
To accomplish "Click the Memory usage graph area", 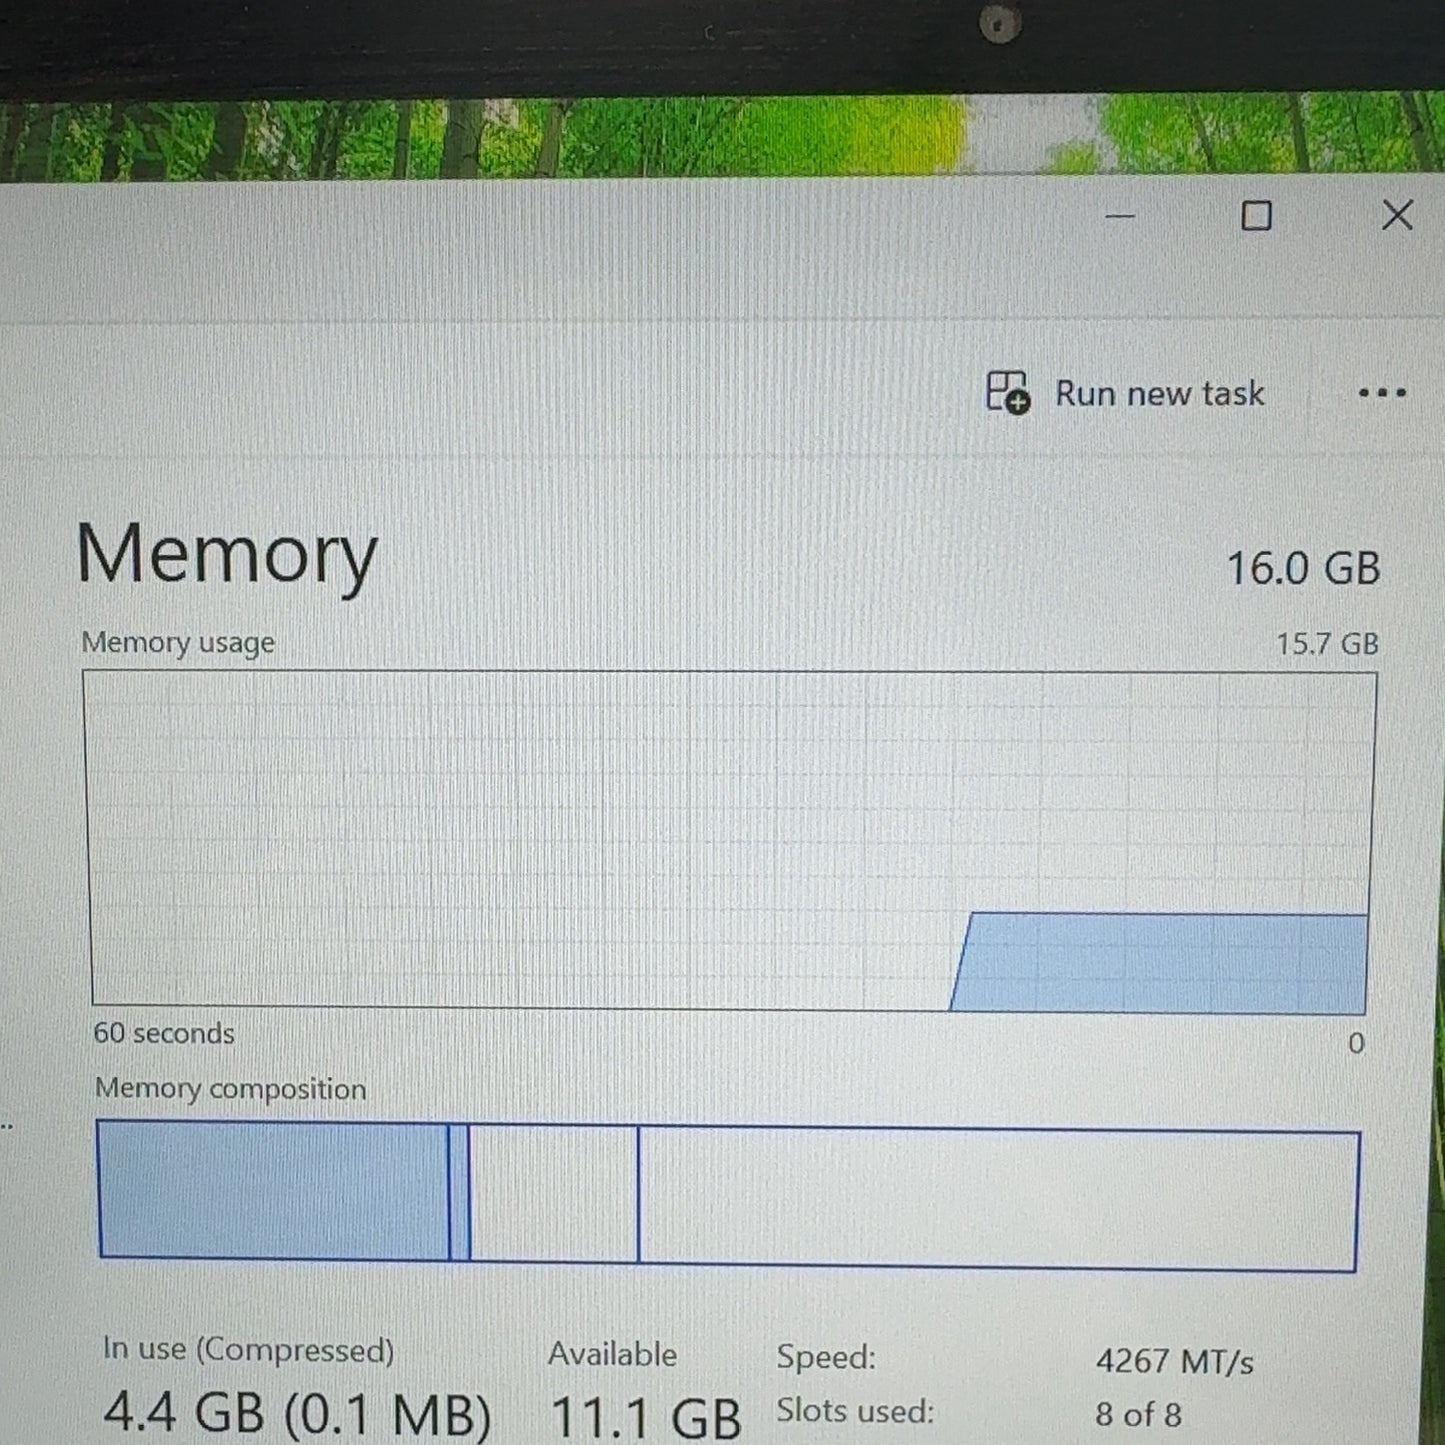I will [729, 840].
